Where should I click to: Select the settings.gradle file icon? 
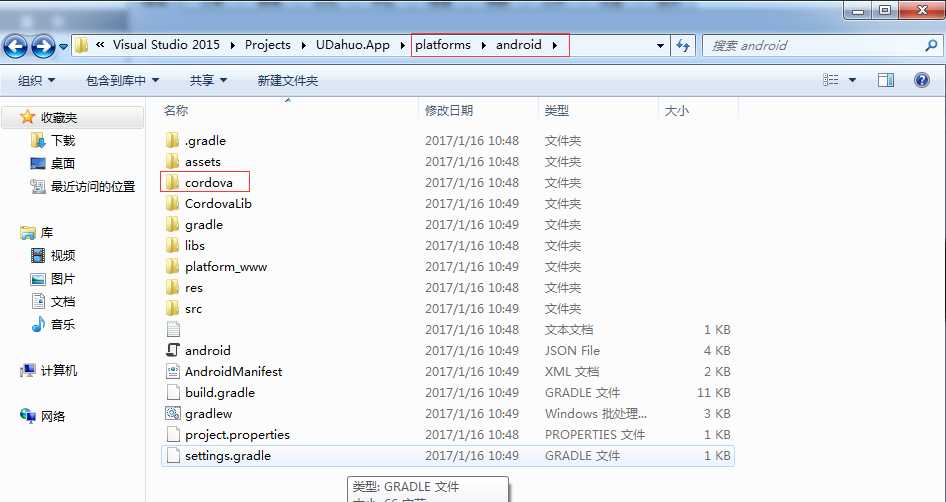point(173,456)
